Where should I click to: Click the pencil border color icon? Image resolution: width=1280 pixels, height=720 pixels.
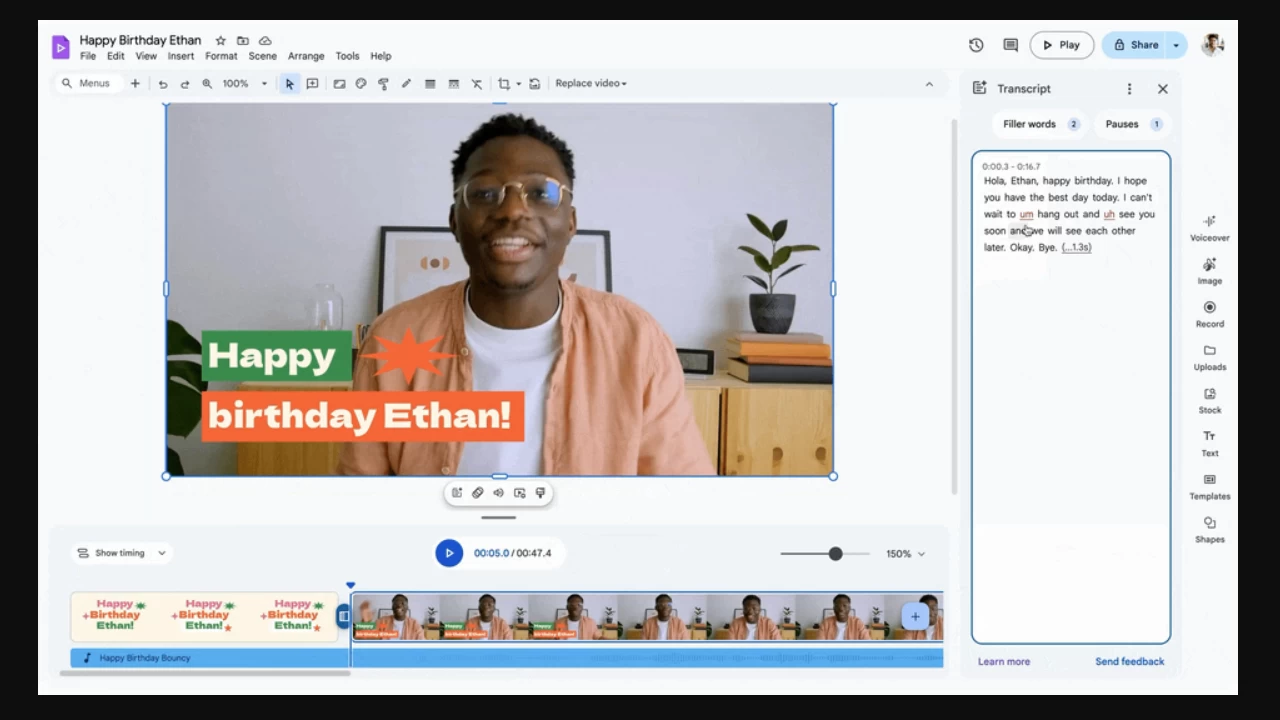point(406,84)
